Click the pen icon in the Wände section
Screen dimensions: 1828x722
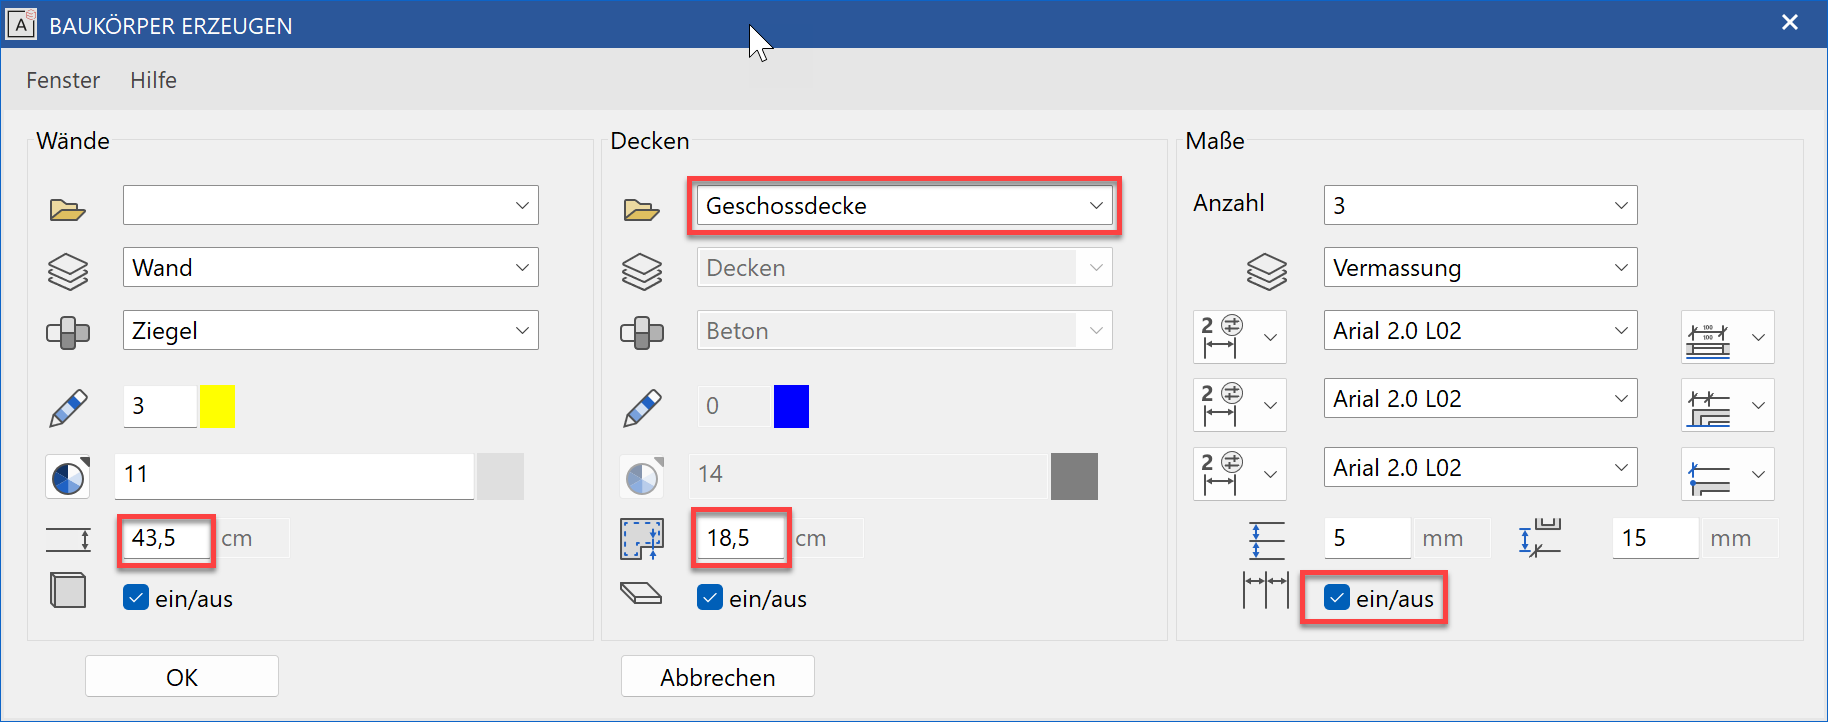pyautogui.click(x=67, y=407)
